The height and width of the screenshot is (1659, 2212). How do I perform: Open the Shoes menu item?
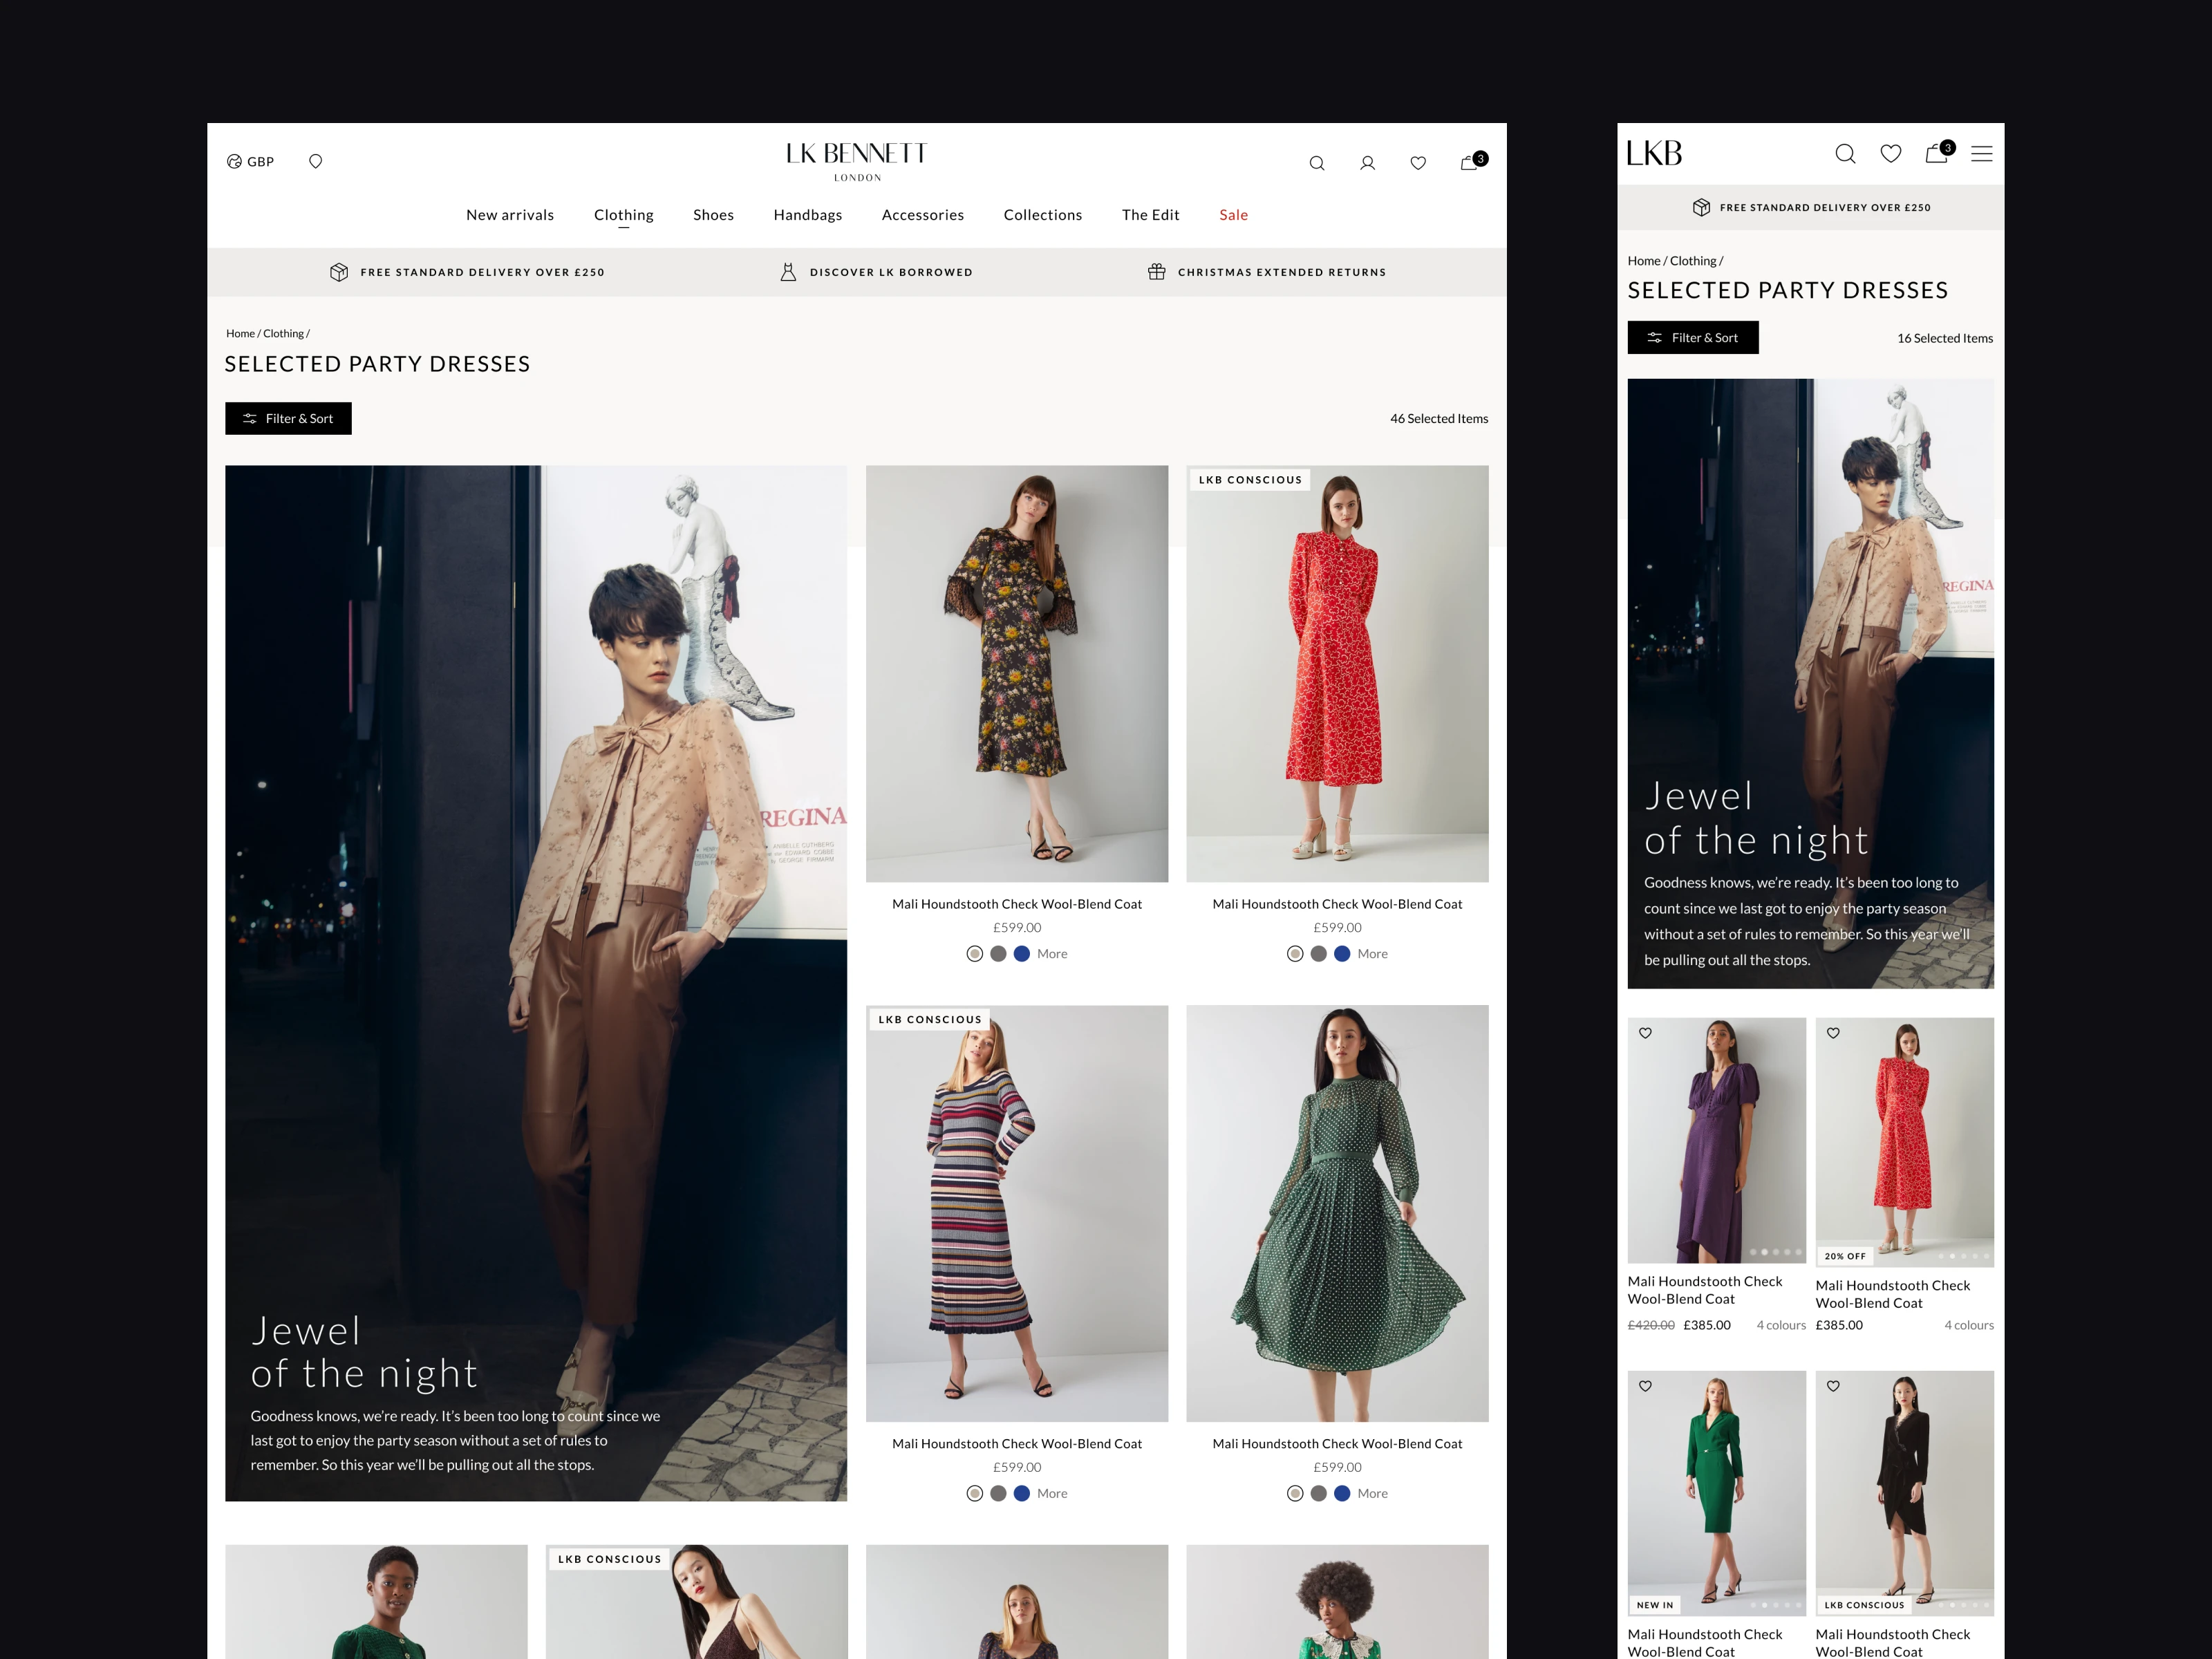[713, 215]
